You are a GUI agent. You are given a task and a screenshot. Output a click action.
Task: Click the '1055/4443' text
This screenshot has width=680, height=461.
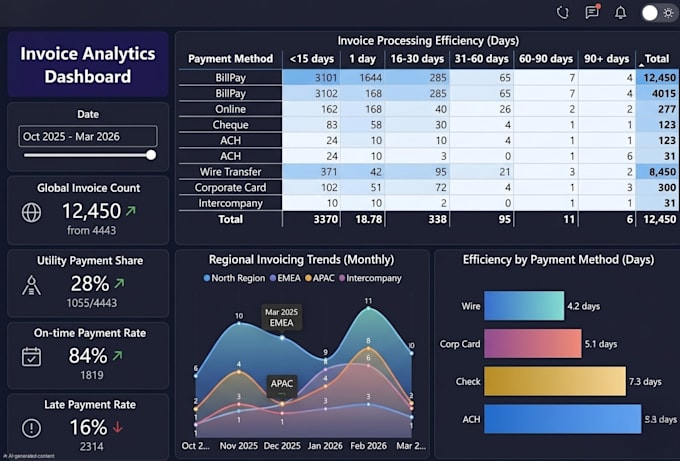coord(92,303)
